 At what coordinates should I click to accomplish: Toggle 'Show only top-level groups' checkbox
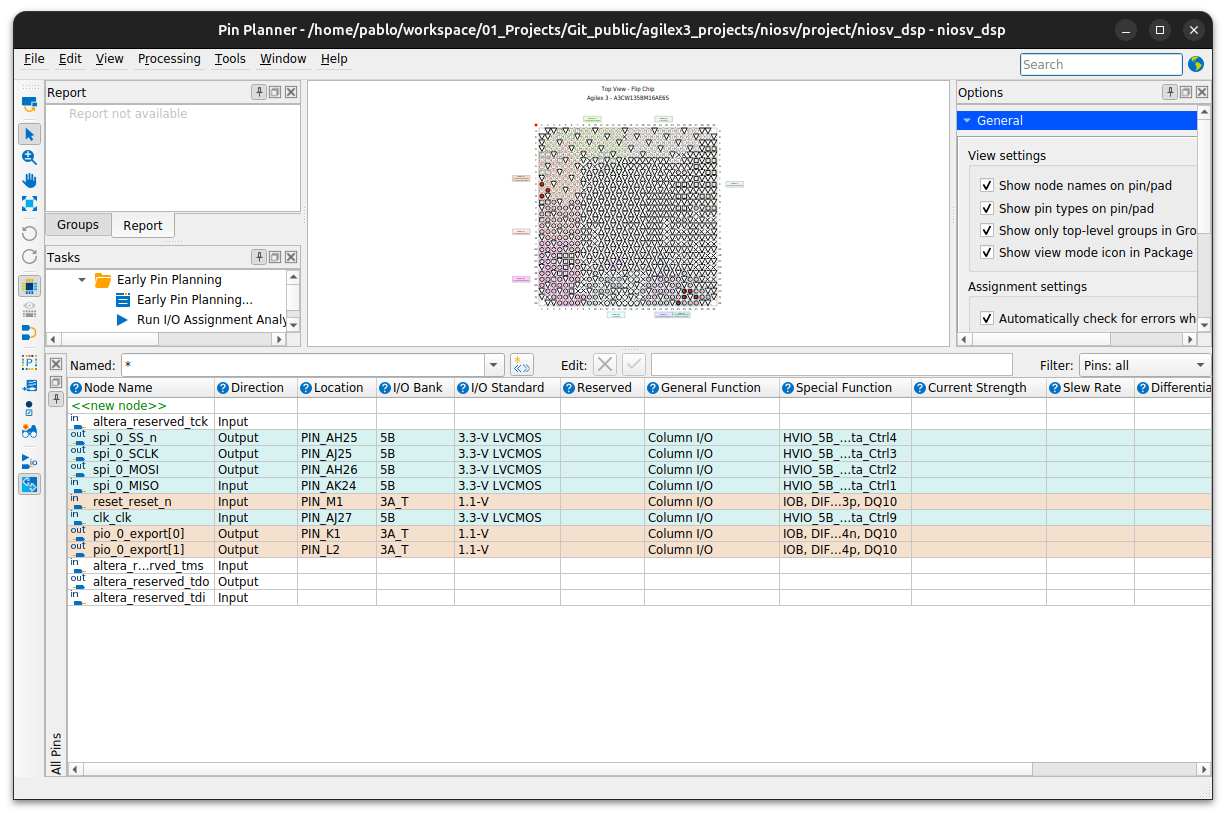point(987,231)
